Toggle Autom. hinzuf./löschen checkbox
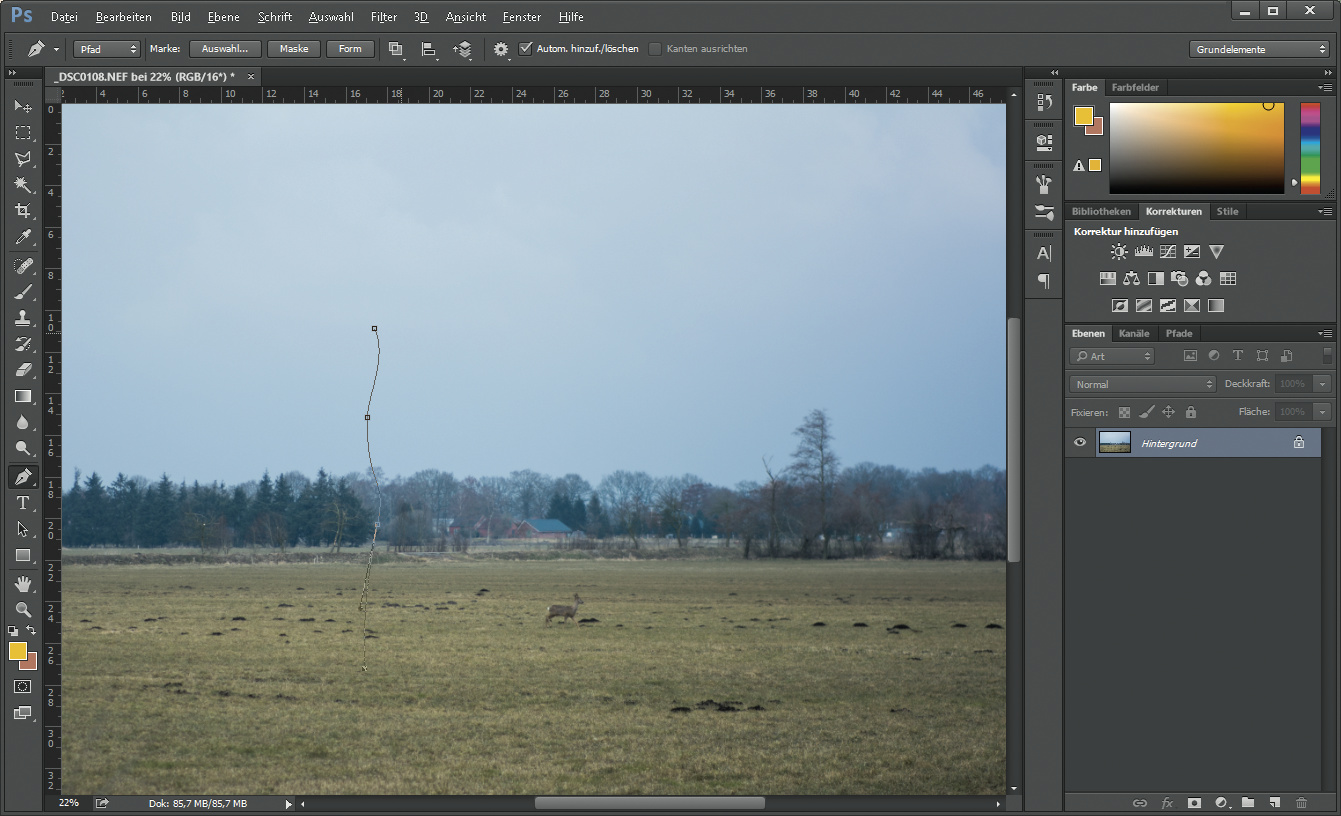This screenshot has height=816, width=1341. pyautogui.click(x=526, y=48)
